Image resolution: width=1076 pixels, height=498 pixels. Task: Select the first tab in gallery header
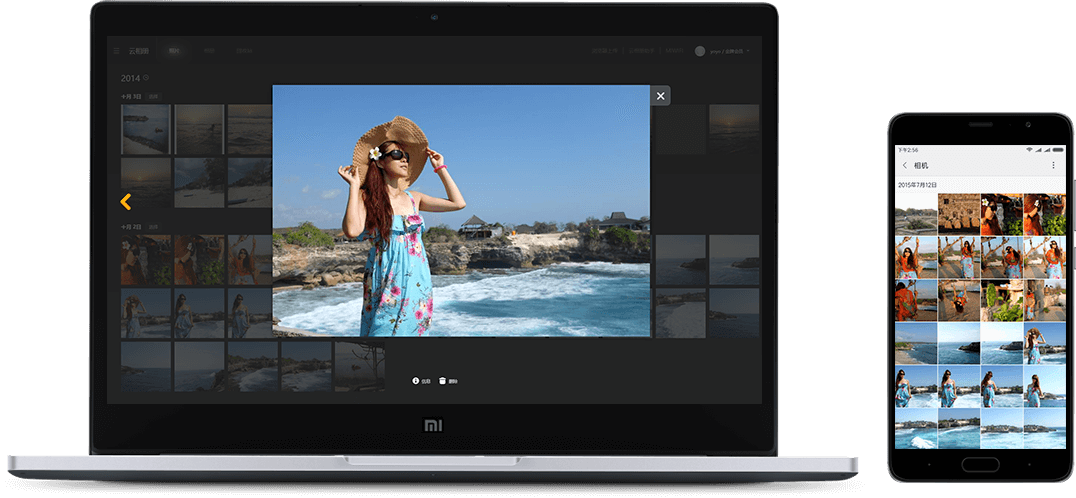pos(175,51)
